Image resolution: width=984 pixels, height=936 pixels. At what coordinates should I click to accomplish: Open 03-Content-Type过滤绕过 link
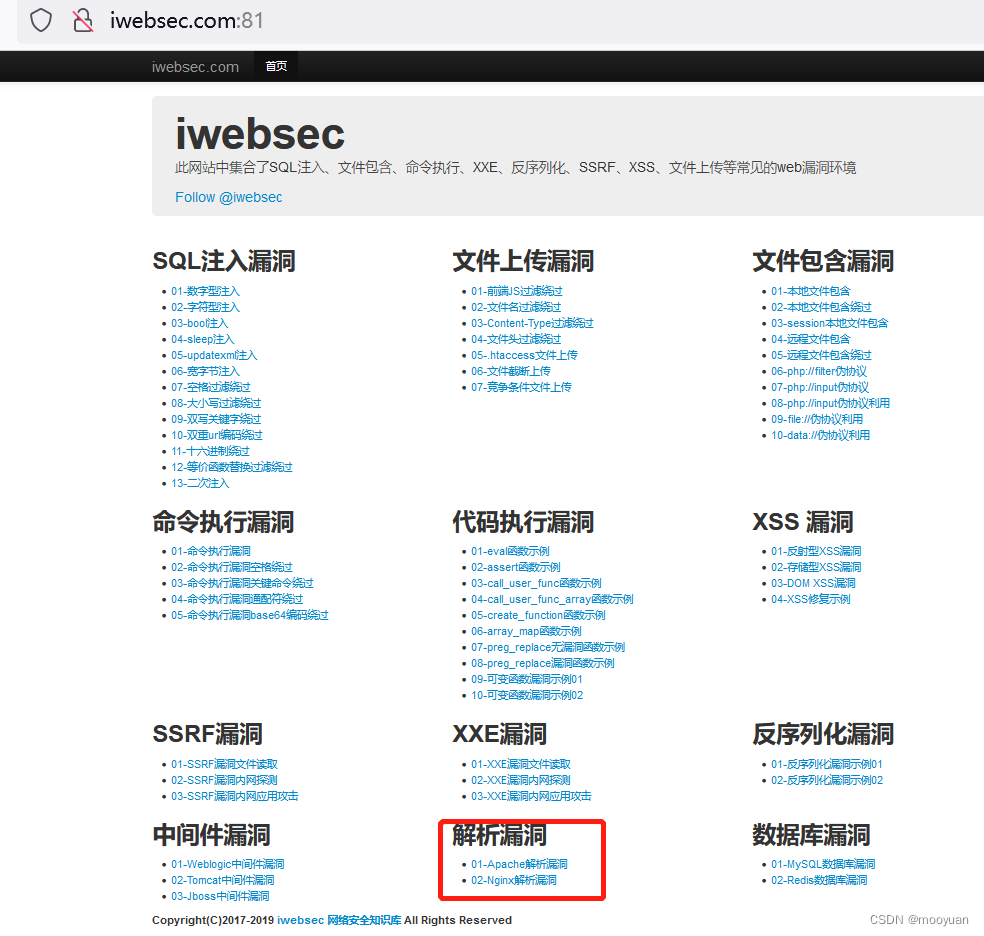coord(532,323)
